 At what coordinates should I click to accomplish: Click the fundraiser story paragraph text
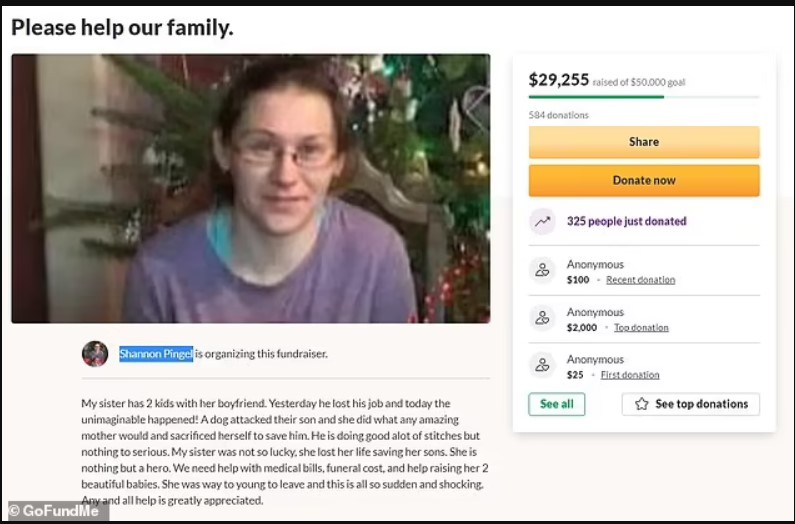(x=285, y=450)
